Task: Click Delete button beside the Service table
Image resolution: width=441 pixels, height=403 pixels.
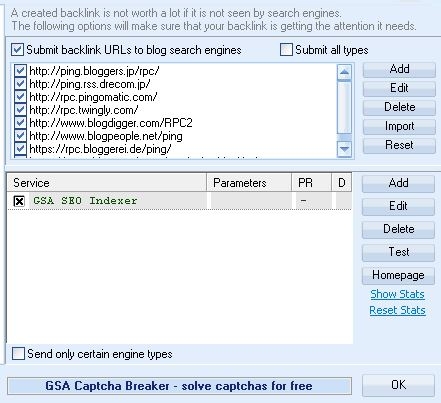Action: (x=398, y=229)
